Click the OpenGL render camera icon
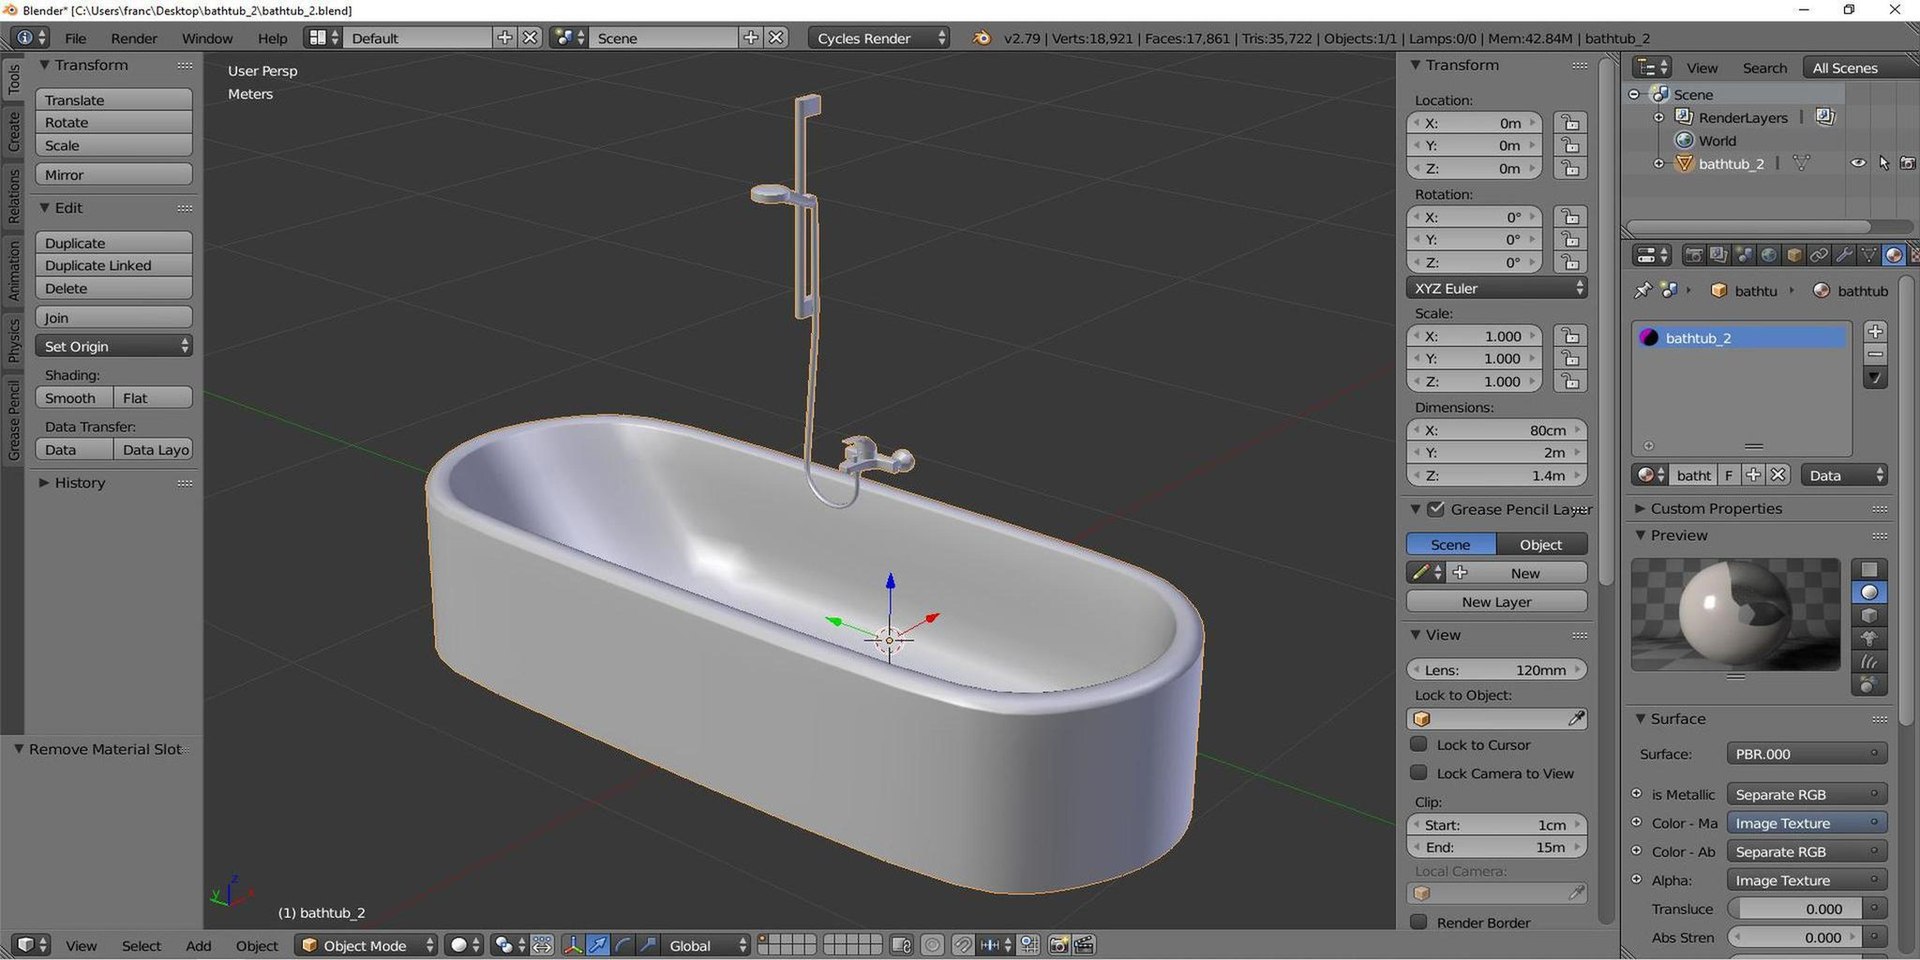The height and width of the screenshot is (960, 1920). (x=1059, y=945)
